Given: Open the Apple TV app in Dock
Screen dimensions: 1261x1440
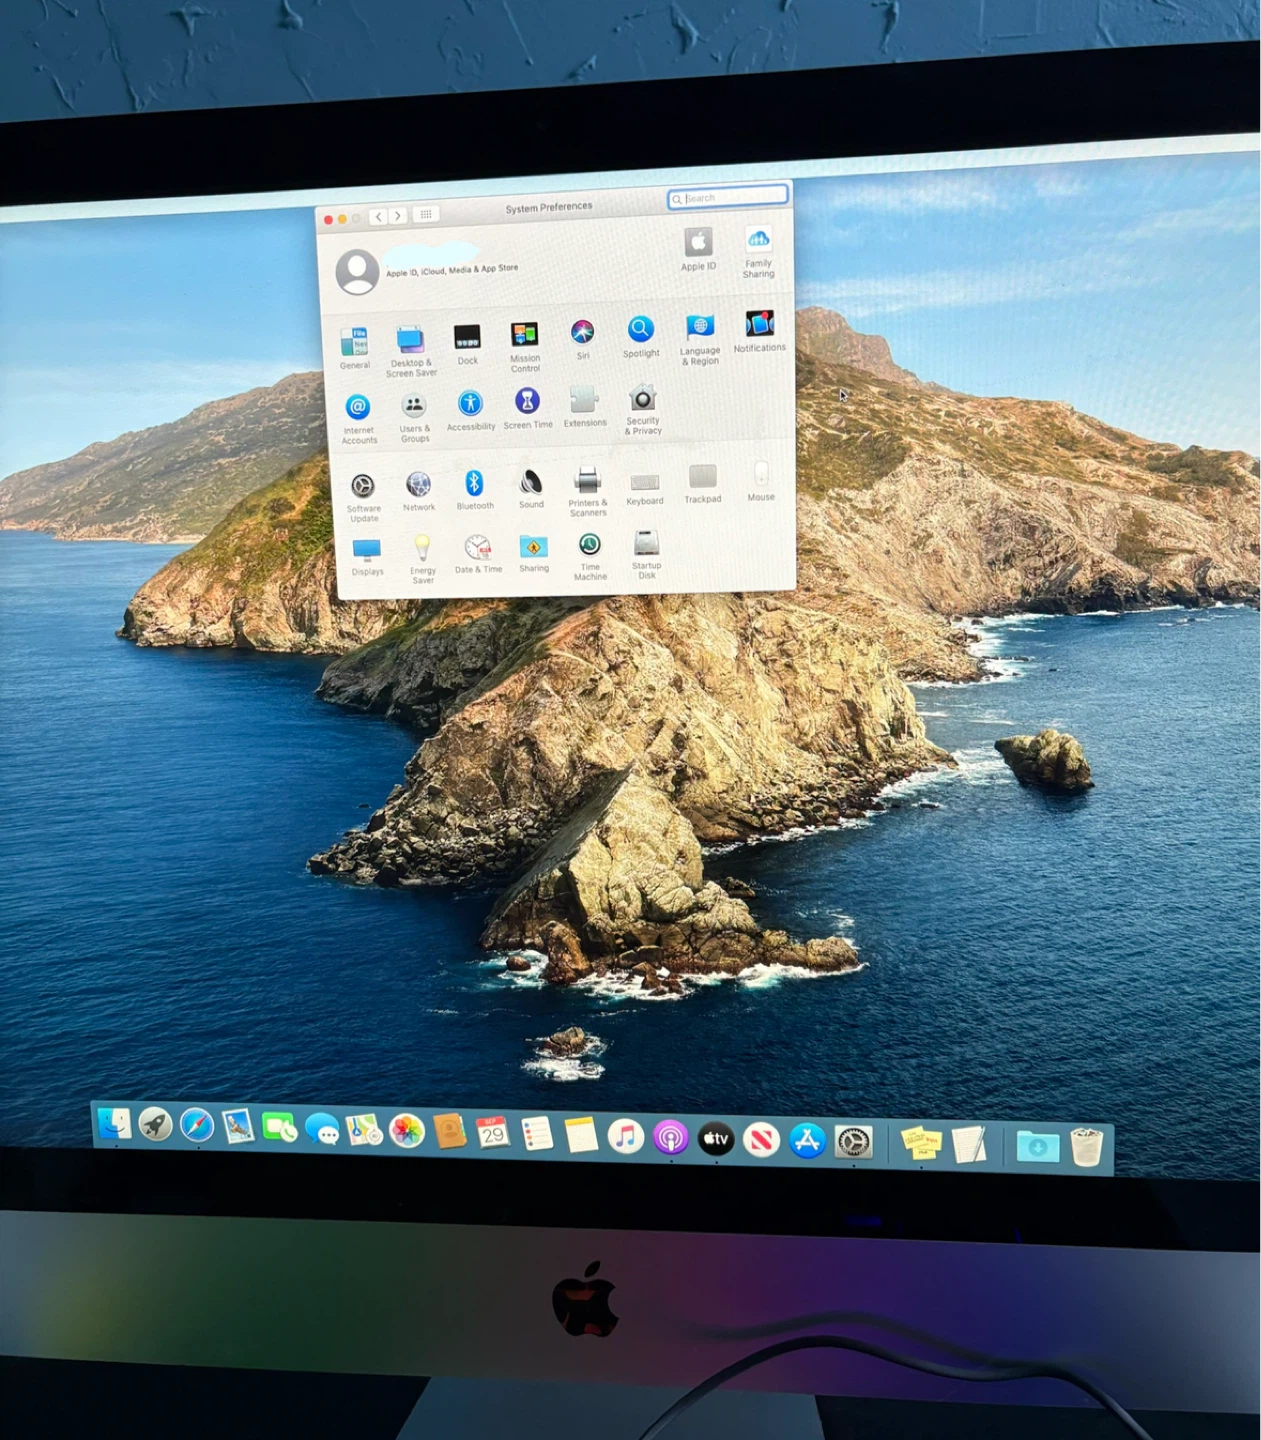Looking at the screenshot, I should click(716, 1139).
